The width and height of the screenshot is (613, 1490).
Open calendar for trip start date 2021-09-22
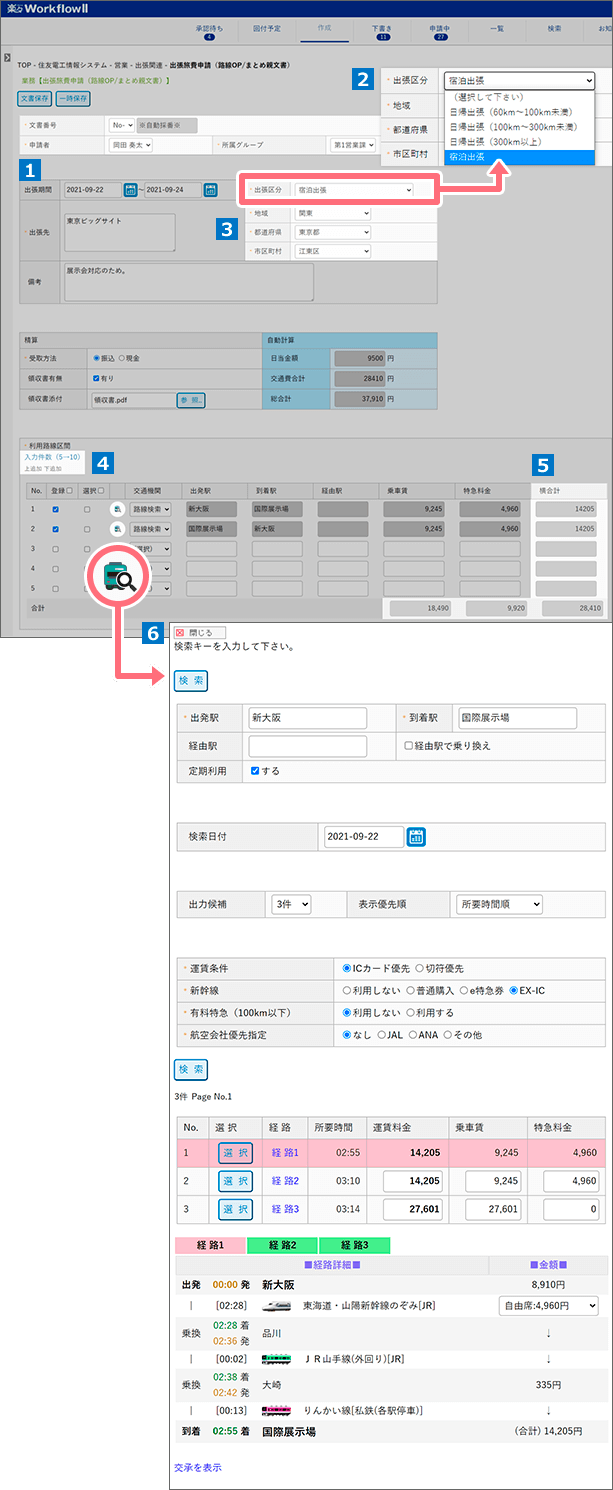130,190
